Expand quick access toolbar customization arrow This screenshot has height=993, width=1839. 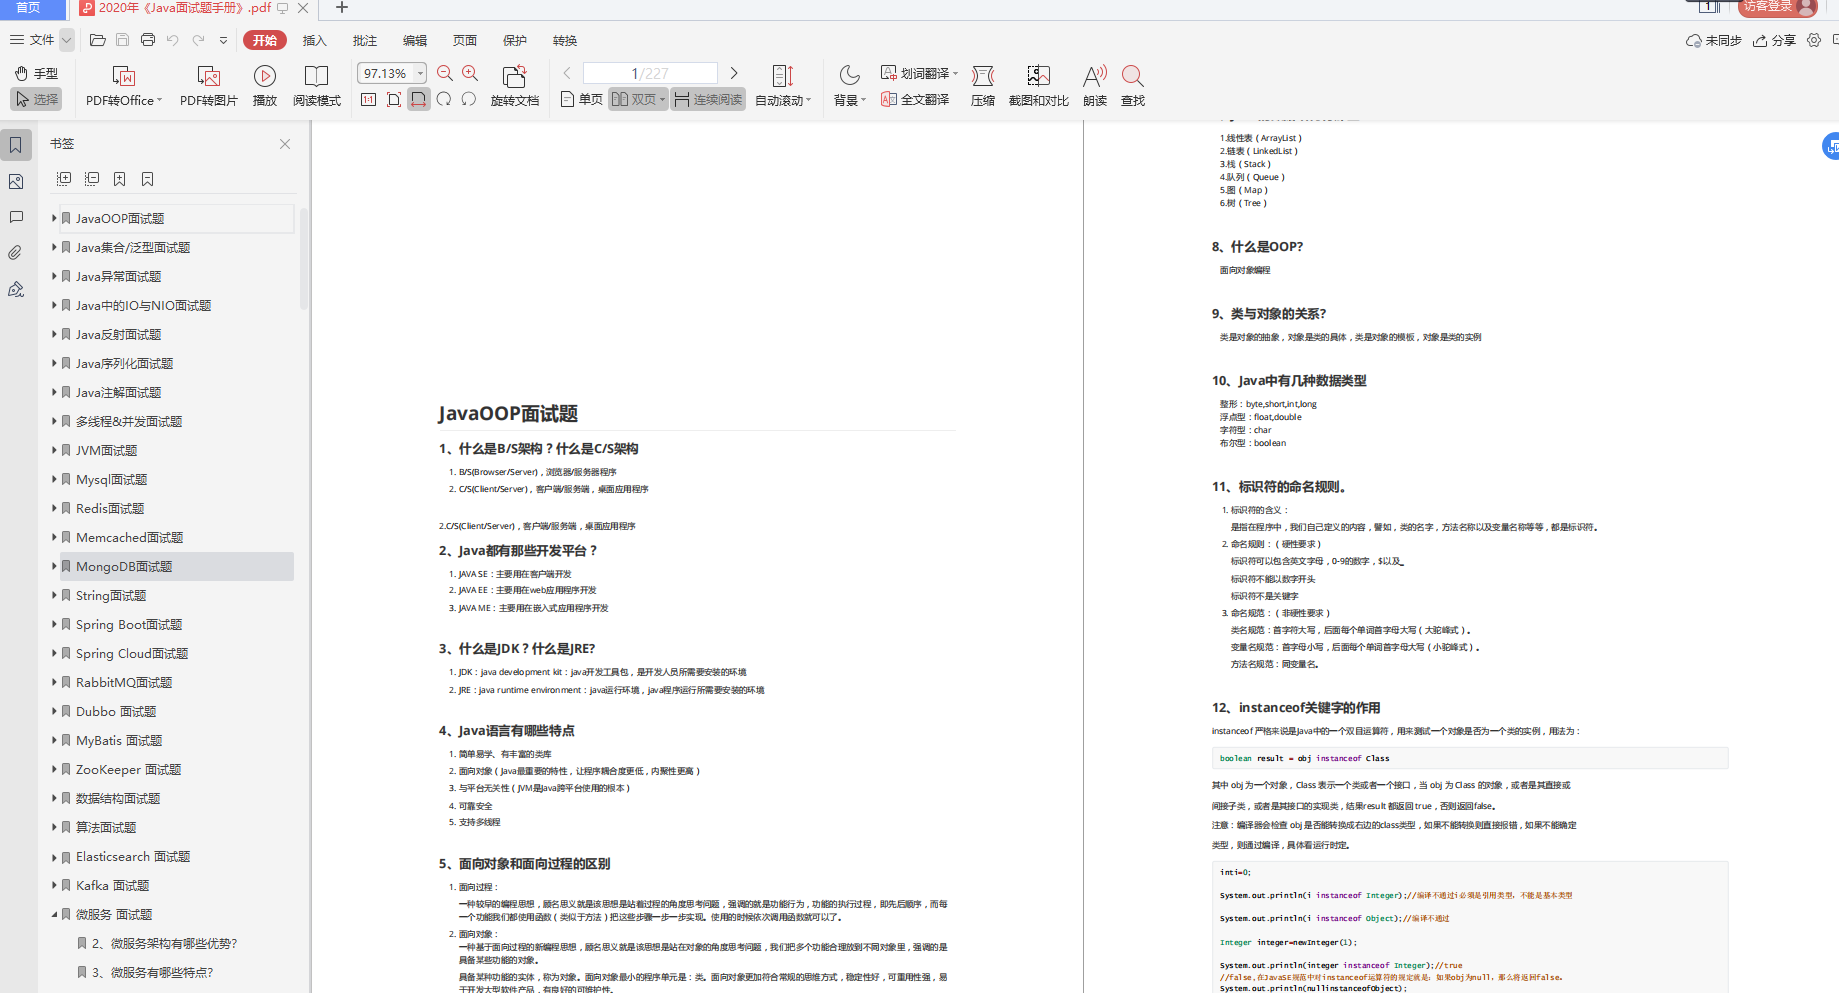pos(223,41)
